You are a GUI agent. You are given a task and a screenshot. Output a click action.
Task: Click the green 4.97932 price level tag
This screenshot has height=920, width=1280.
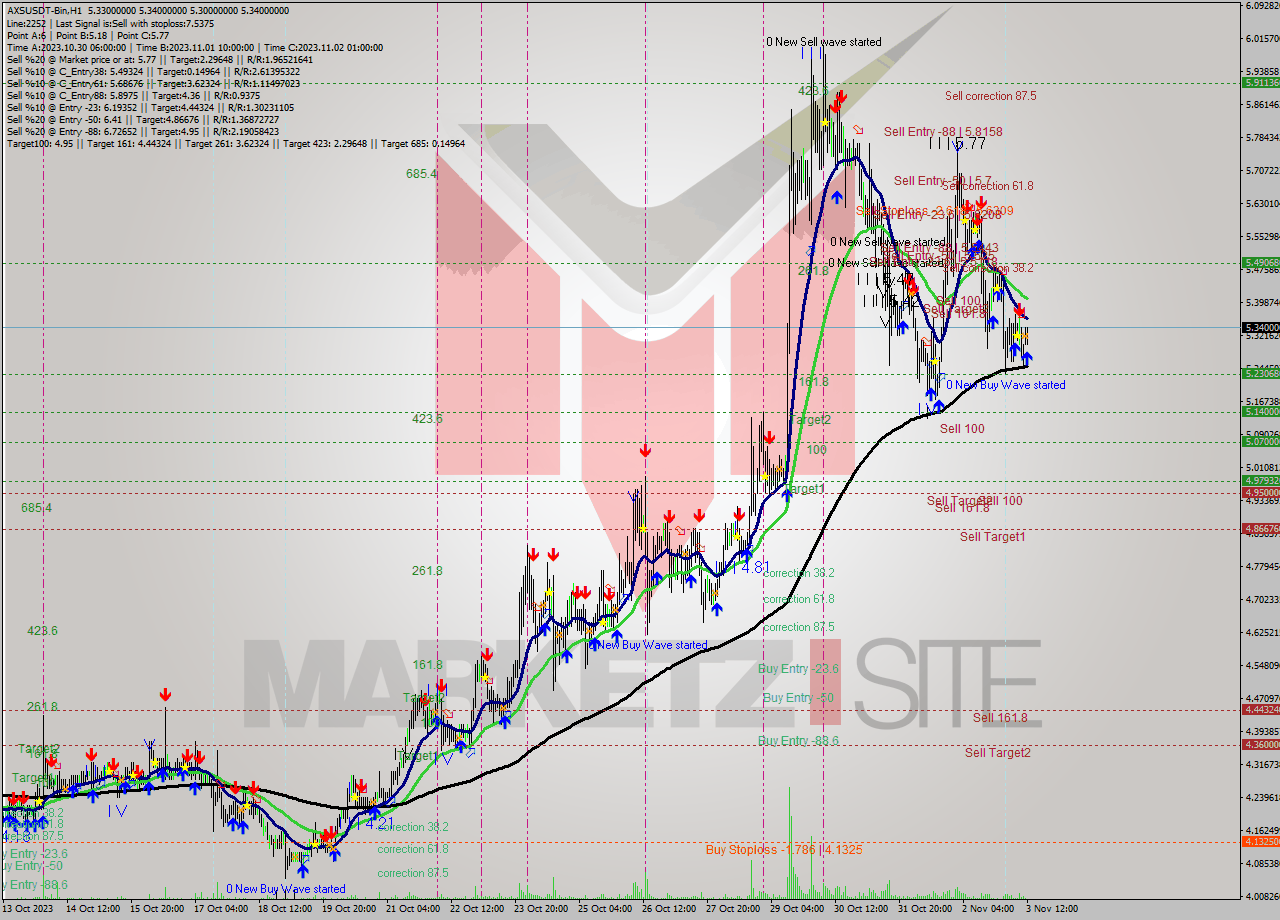(x=1260, y=480)
